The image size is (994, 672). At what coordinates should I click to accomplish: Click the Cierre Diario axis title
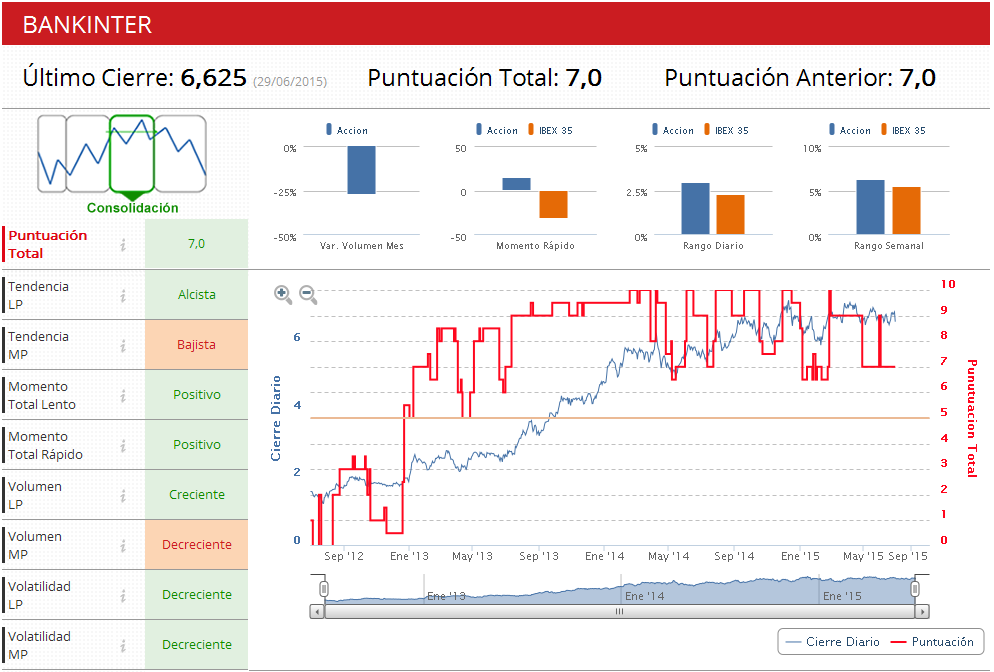tap(276, 418)
